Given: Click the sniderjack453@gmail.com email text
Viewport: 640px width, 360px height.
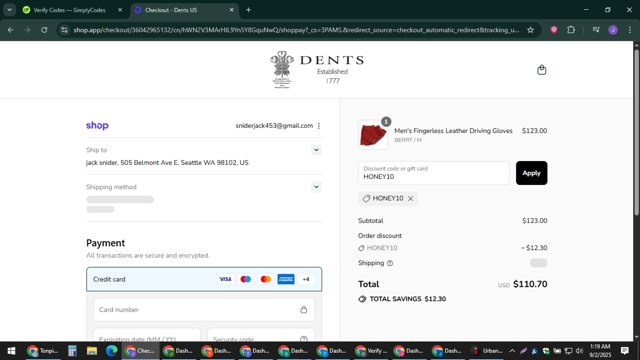Looking at the screenshot, I should click(274, 126).
